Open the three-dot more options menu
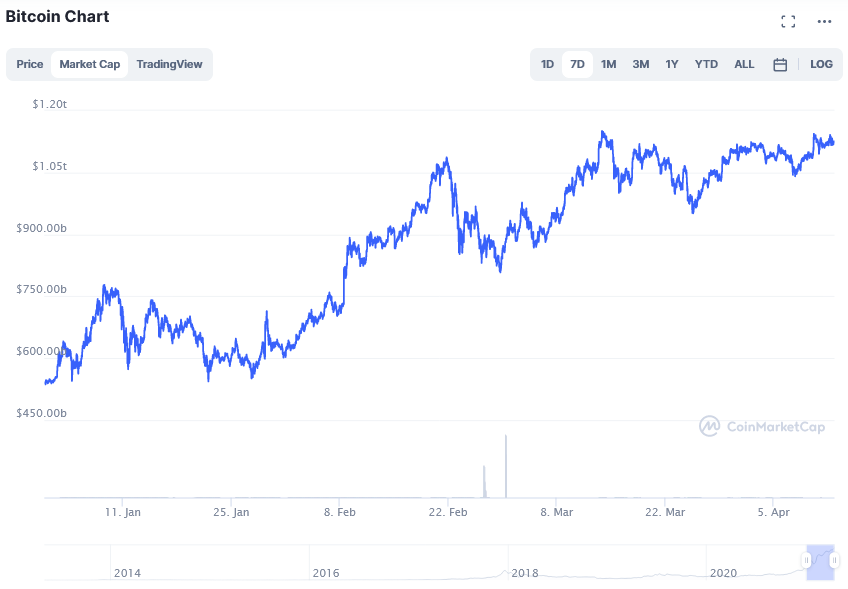The image size is (848, 589). click(x=824, y=22)
